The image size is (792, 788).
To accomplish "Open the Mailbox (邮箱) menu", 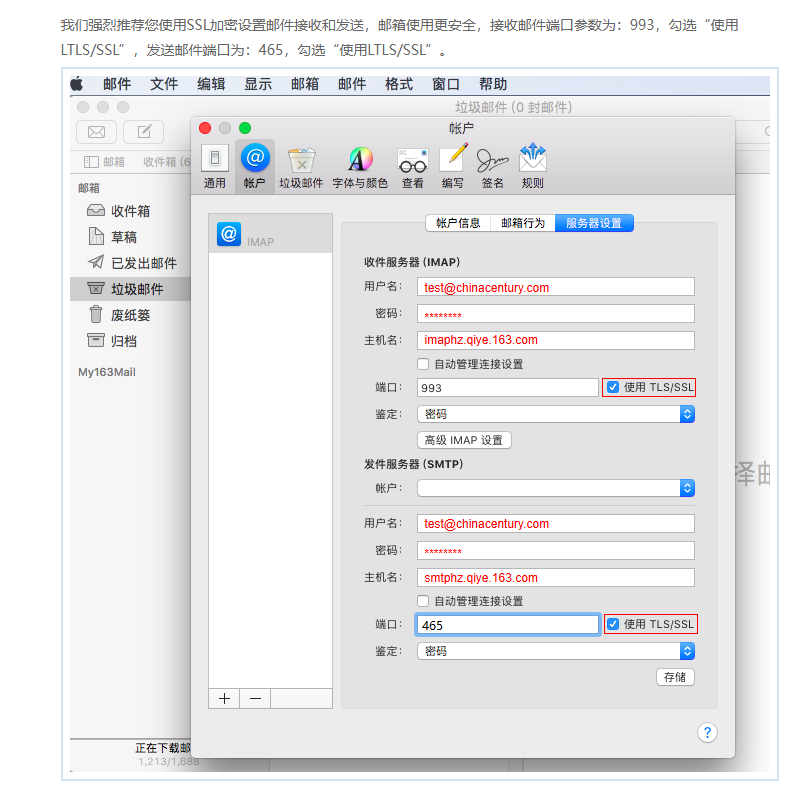I will (305, 84).
